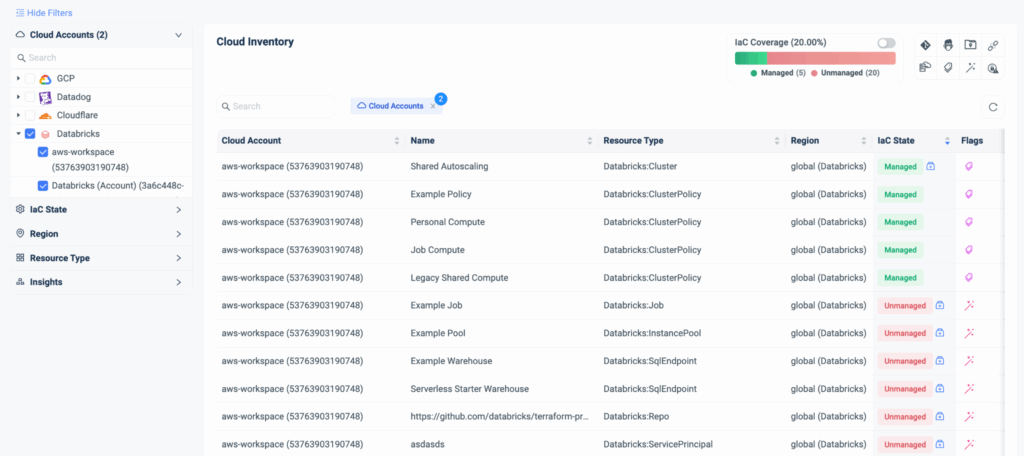Click the tag flag for Shared Autoscaling
This screenshot has width=1024, height=456.
click(967, 167)
